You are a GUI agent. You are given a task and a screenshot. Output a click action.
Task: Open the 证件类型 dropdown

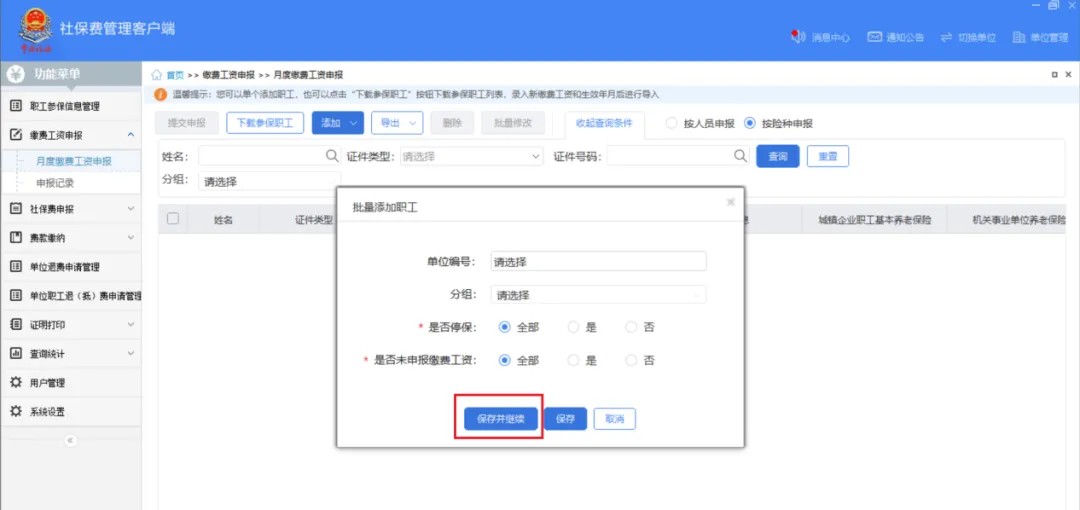[471, 157]
